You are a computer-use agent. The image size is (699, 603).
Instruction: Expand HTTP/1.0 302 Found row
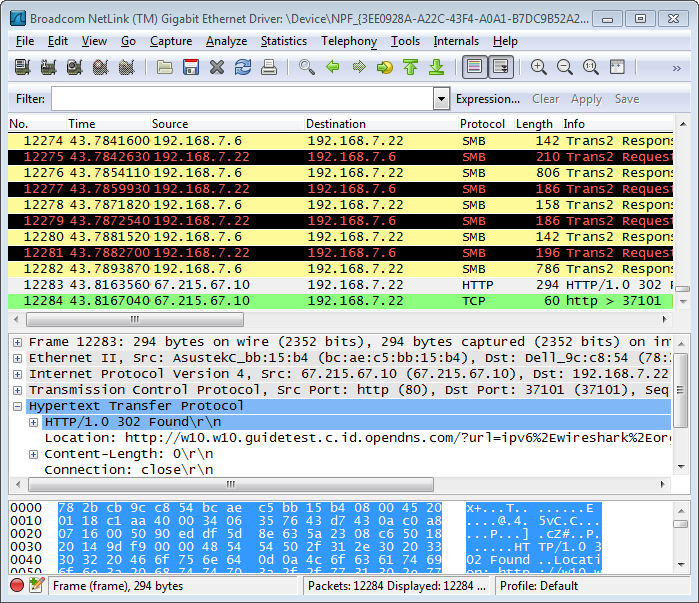tap(33, 422)
